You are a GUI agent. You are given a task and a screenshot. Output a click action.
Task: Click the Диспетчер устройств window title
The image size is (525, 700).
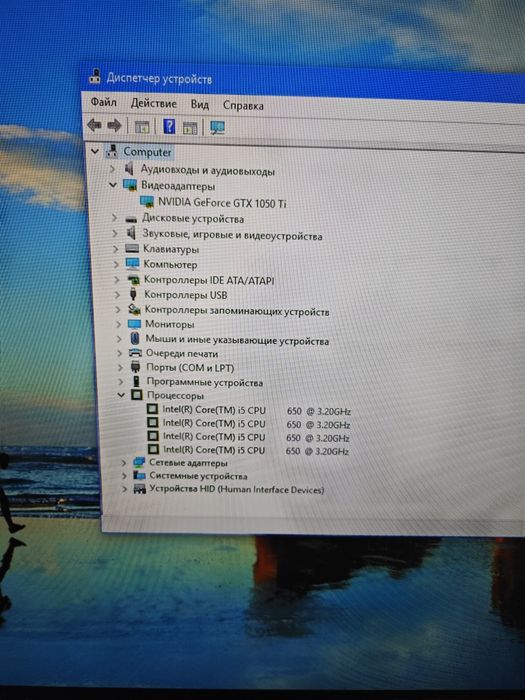point(159,79)
